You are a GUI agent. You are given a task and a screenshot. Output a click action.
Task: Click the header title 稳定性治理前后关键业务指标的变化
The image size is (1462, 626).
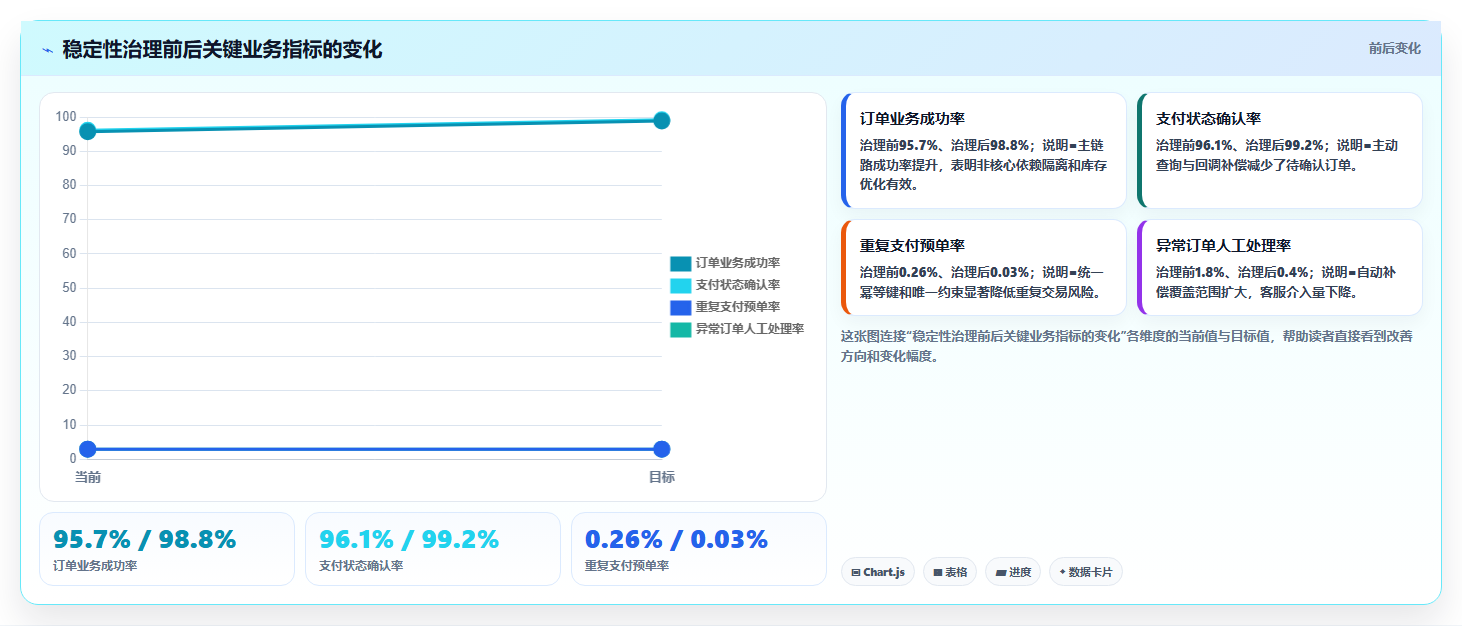[222, 50]
